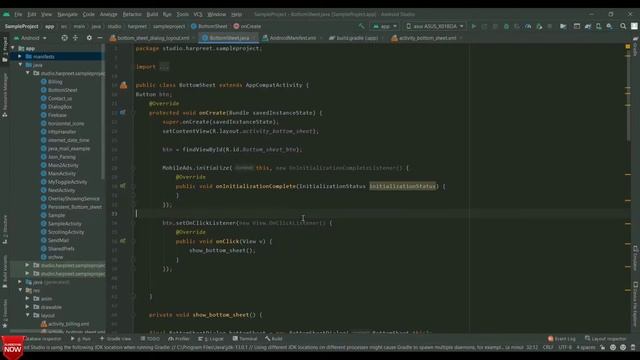Open Search Everywhere magnifier icon
The image size is (640, 360).
(623, 26)
